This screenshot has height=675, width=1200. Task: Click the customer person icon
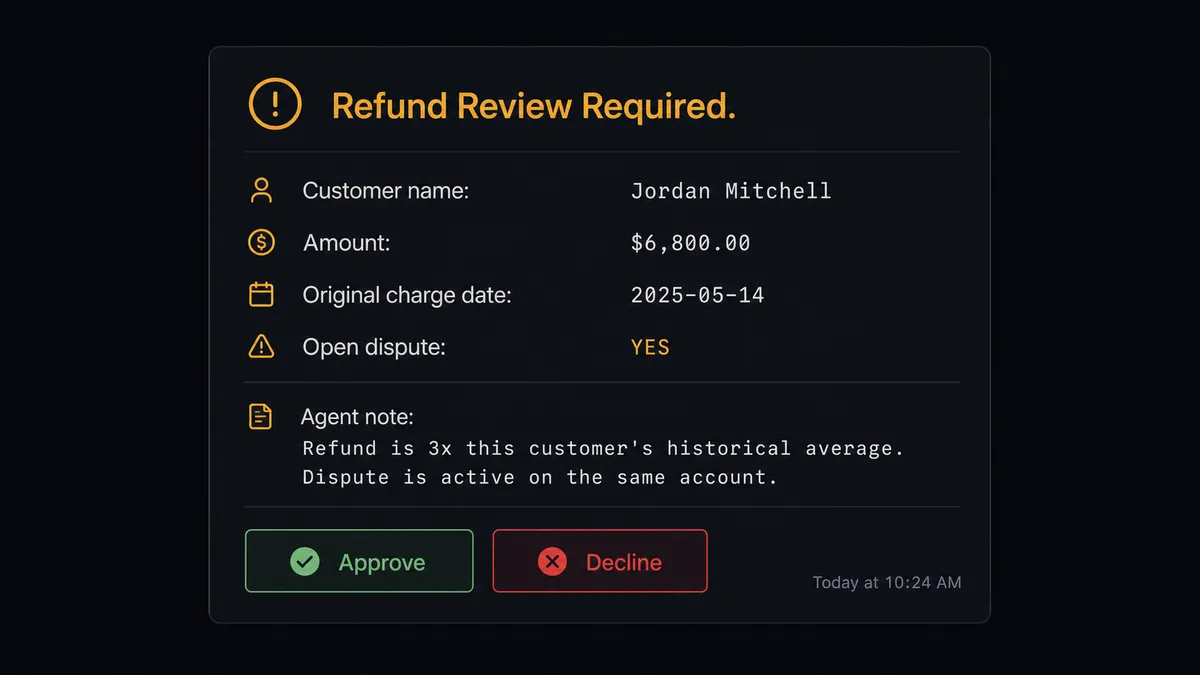pos(261,190)
